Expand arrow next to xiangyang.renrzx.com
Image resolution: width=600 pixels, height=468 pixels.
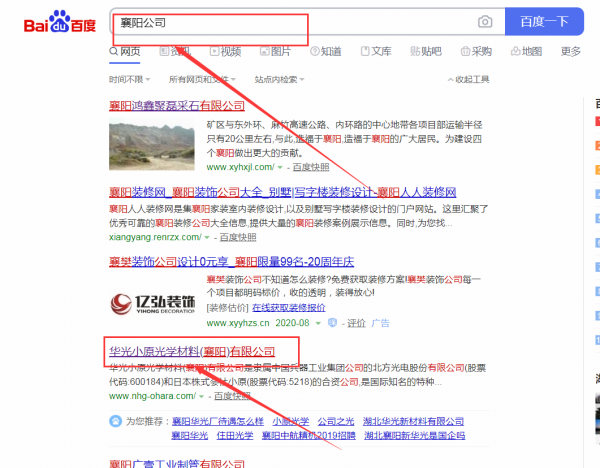pyautogui.click(x=207, y=237)
